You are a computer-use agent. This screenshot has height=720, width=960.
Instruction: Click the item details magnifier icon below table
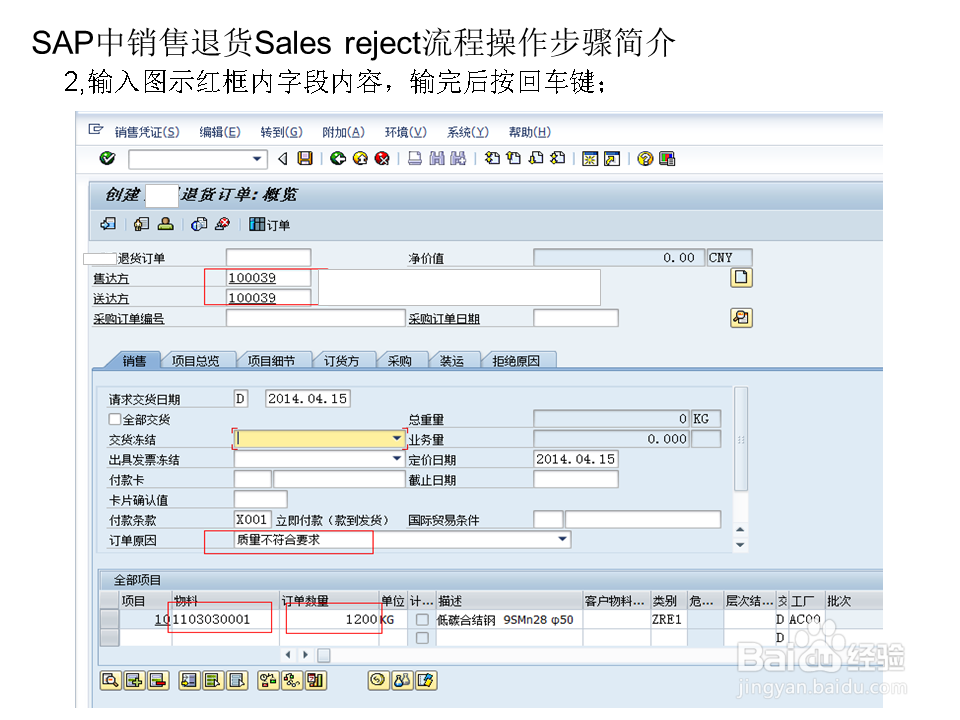110,680
